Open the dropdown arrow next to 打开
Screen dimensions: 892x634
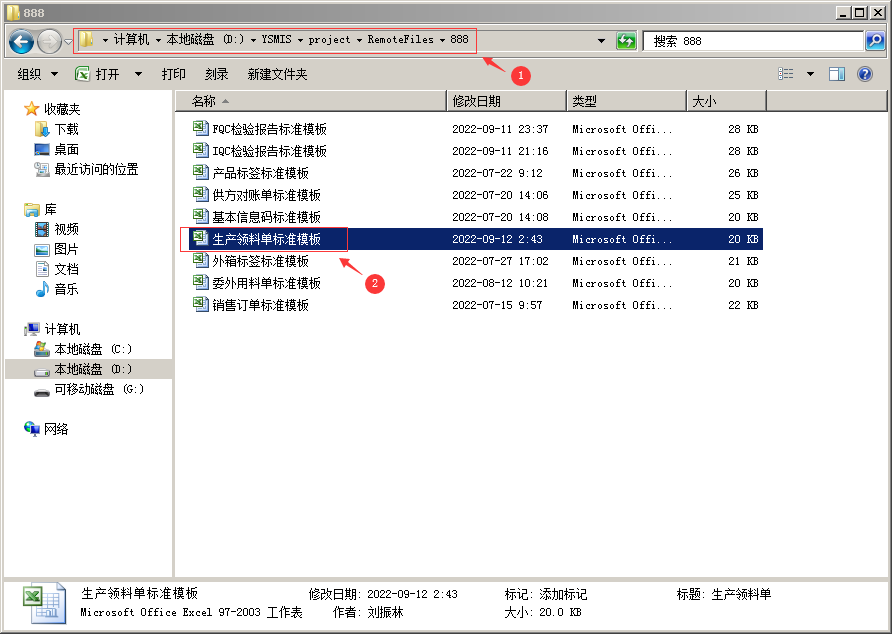tap(138, 74)
